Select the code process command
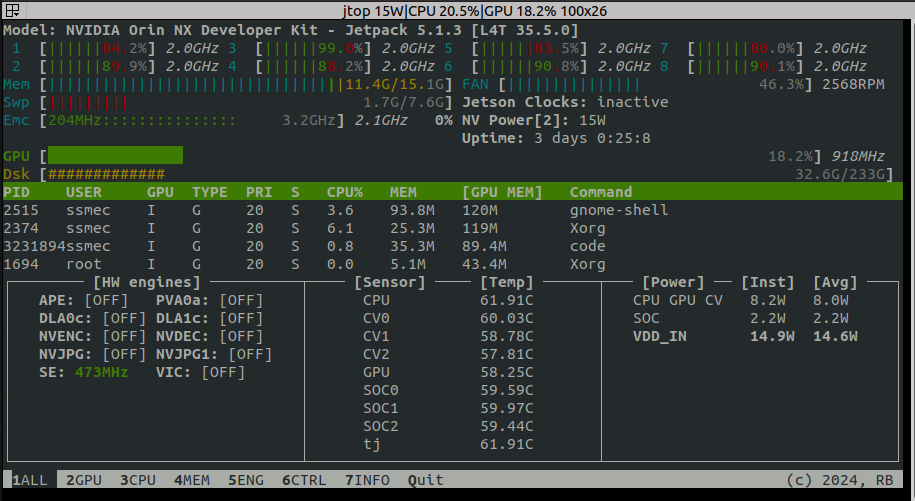This screenshot has width=915, height=501. [x=587, y=246]
